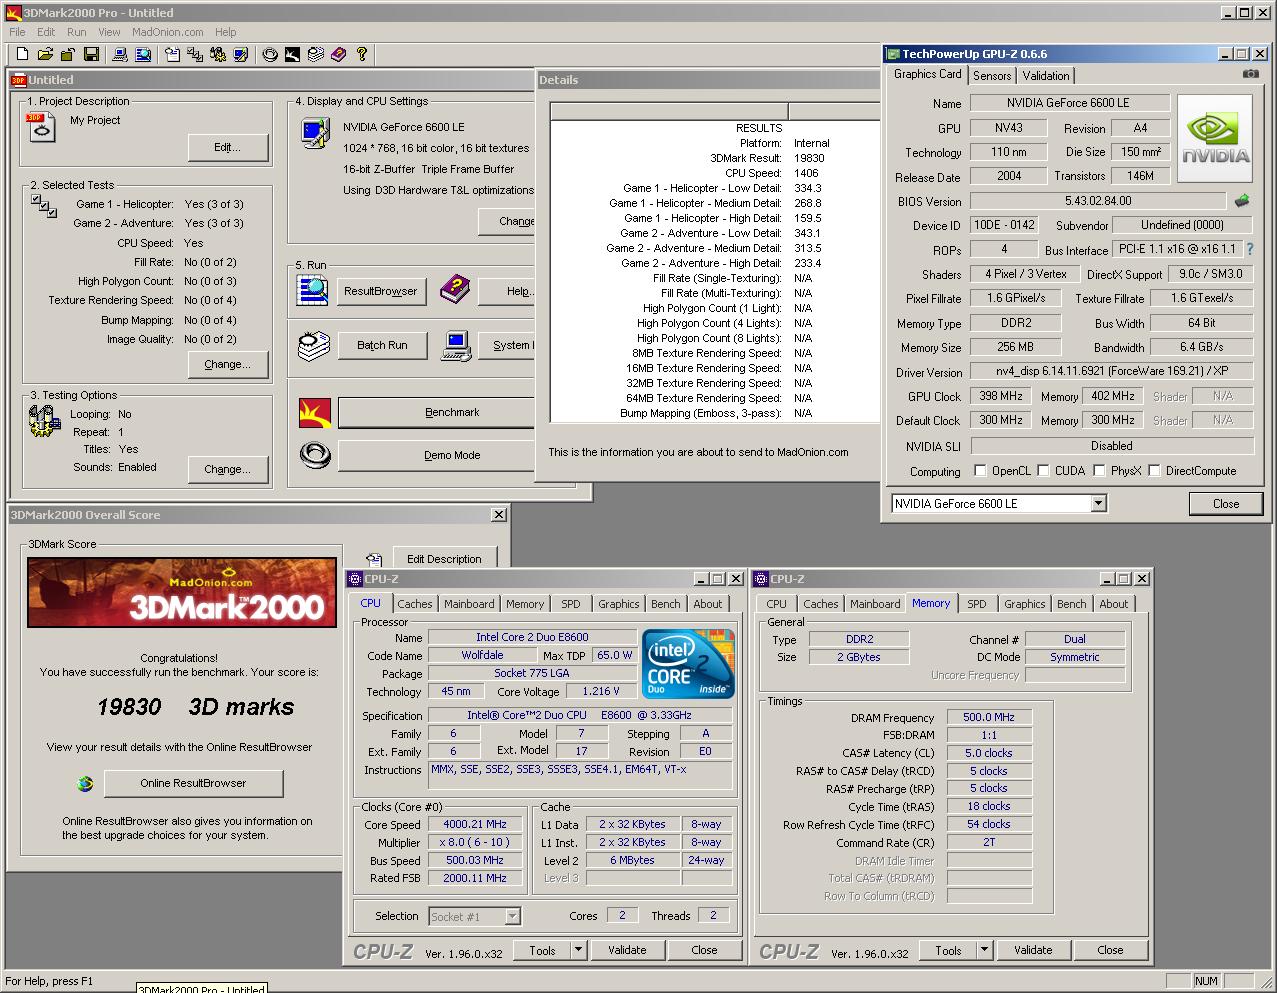Click the Edit Description button
Screen dimensions: 1277x993
click(x=444, y=559)
